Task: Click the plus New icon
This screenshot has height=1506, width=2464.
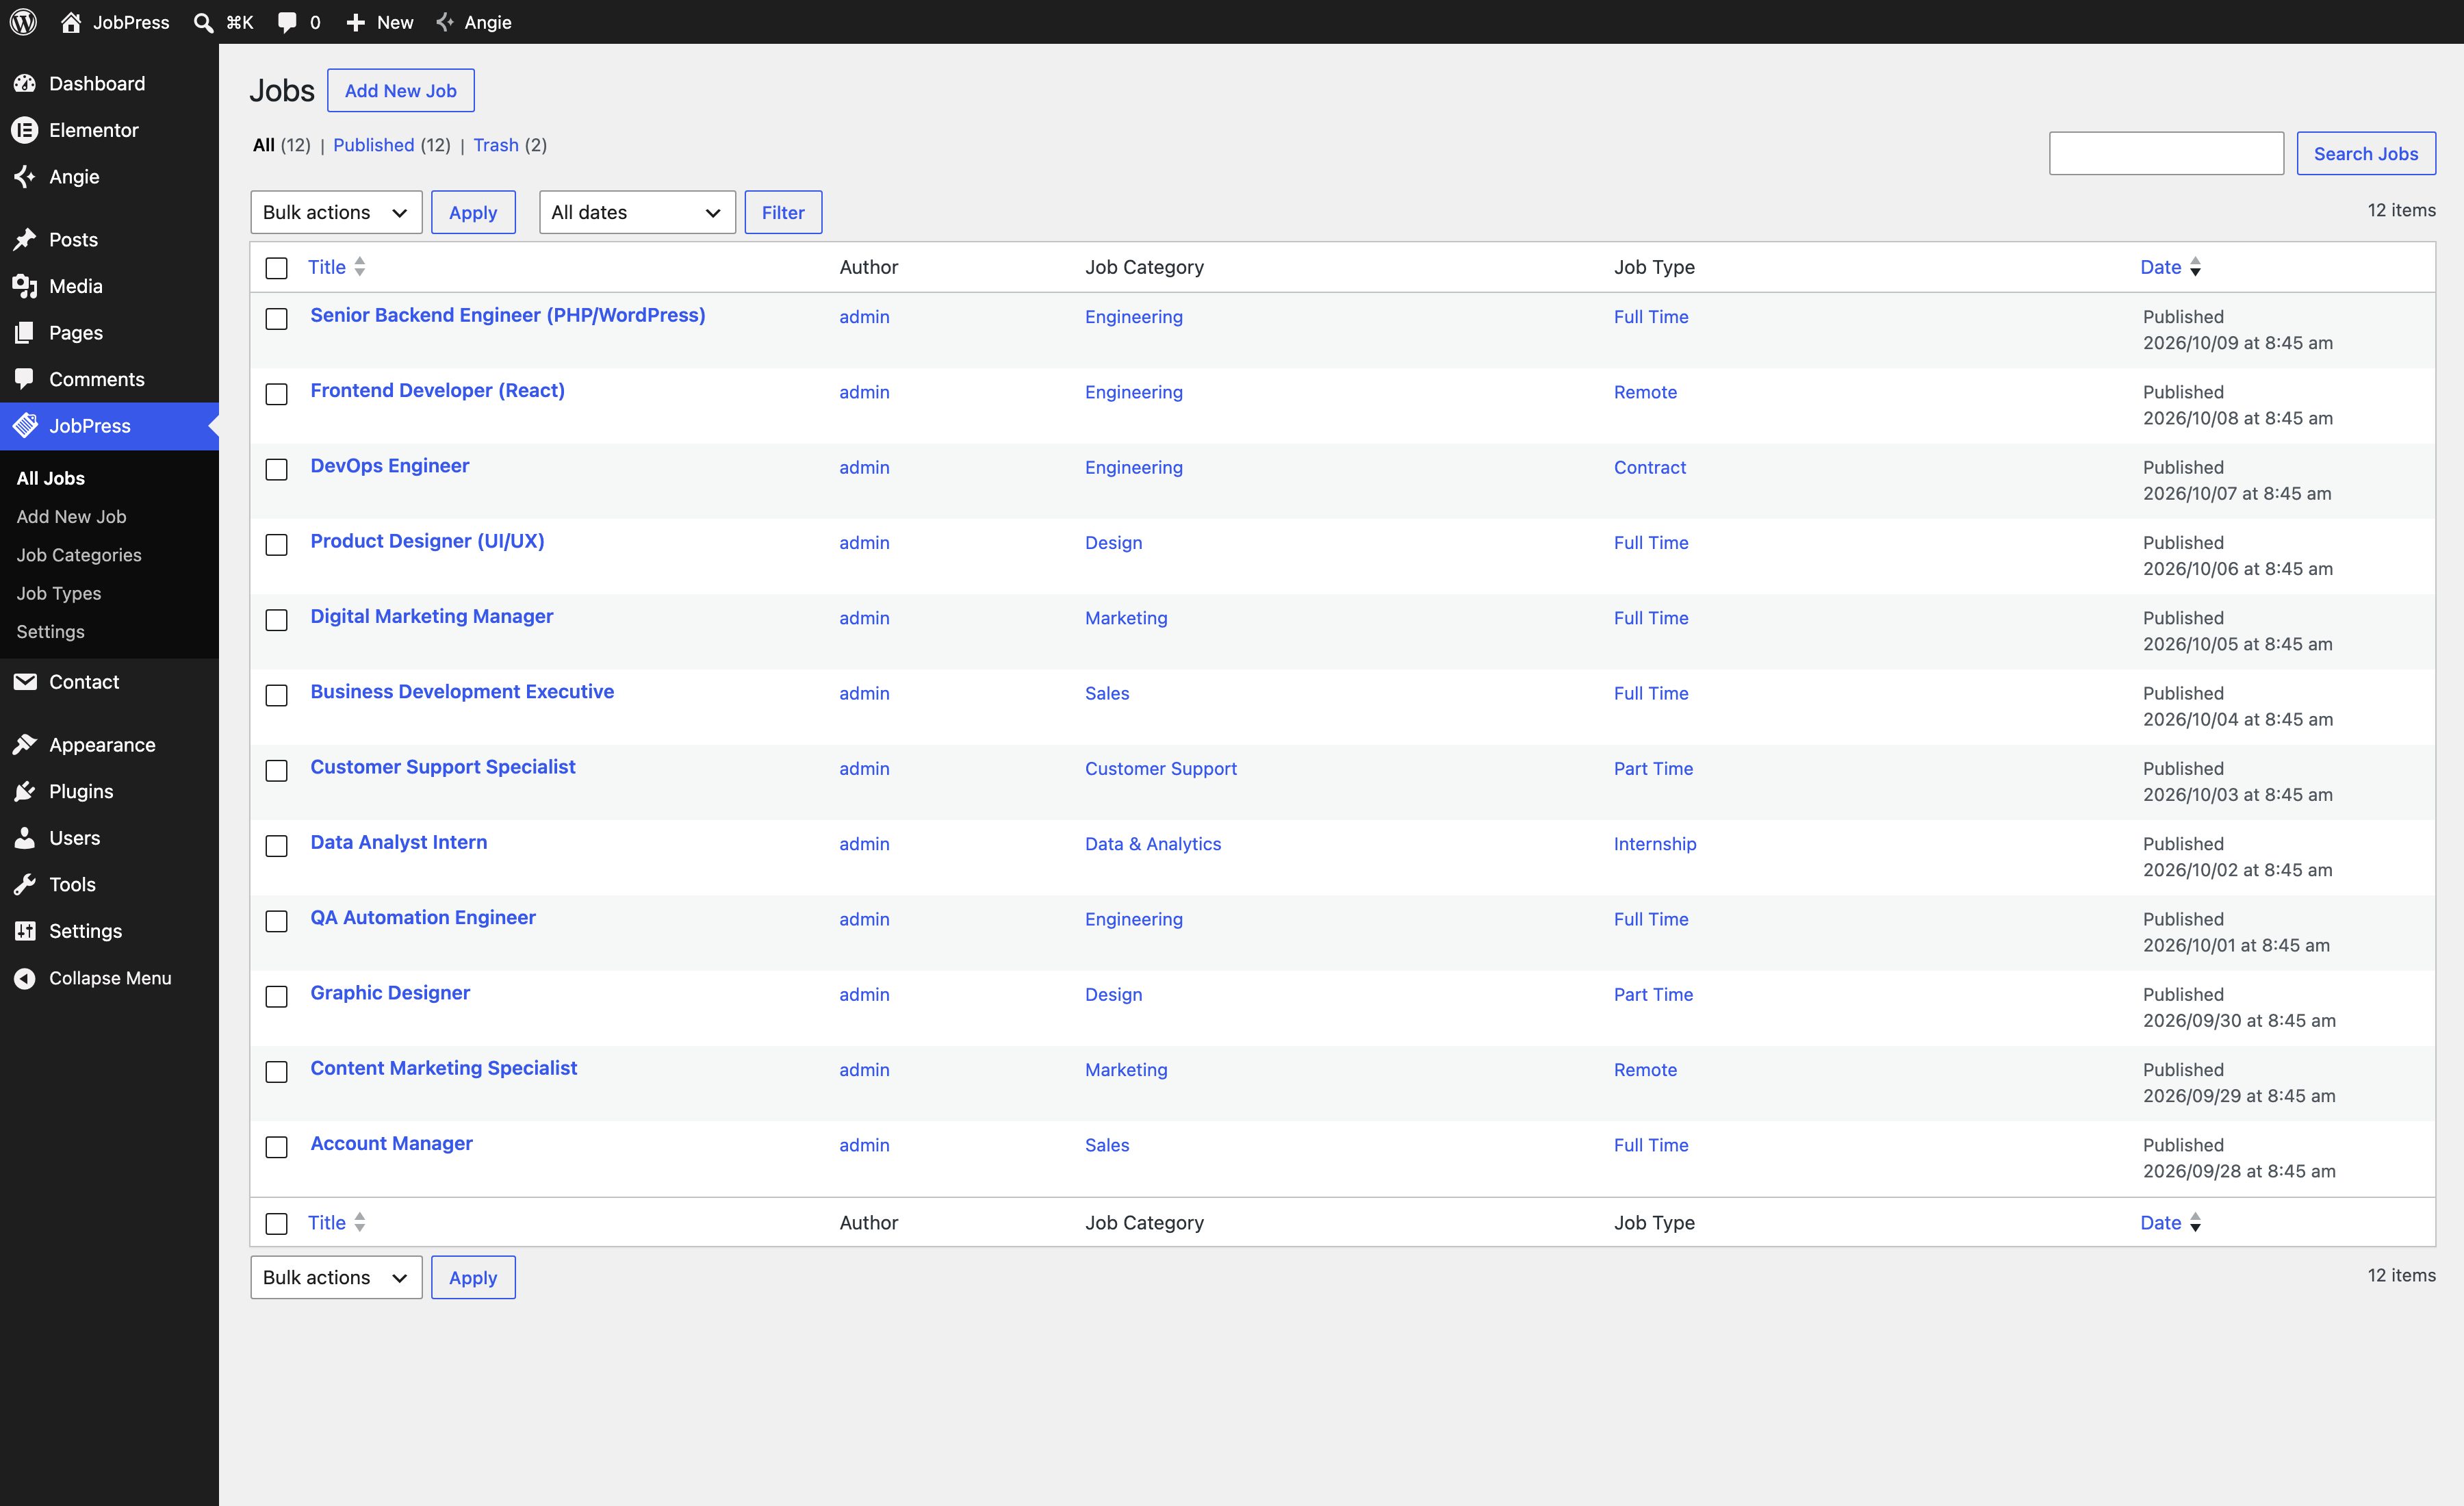Action: pyautogui.click(x=355, y=22)
